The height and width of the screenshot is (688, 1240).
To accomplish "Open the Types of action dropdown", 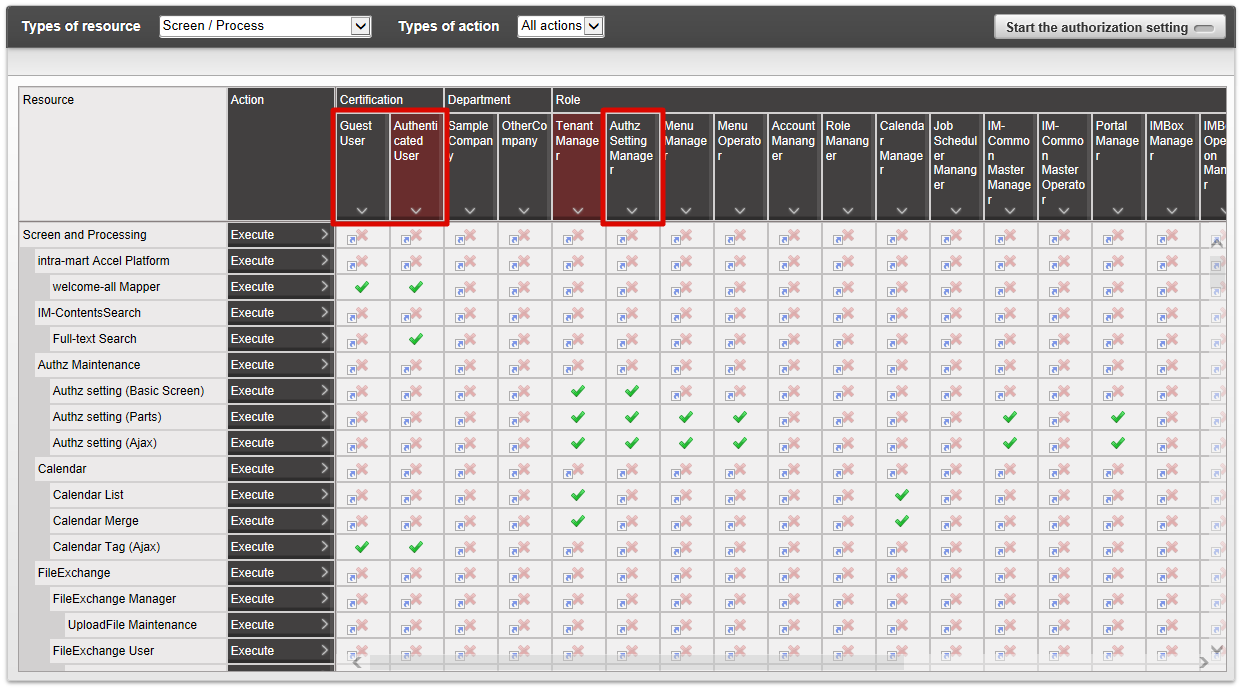I will coord(560,26).
